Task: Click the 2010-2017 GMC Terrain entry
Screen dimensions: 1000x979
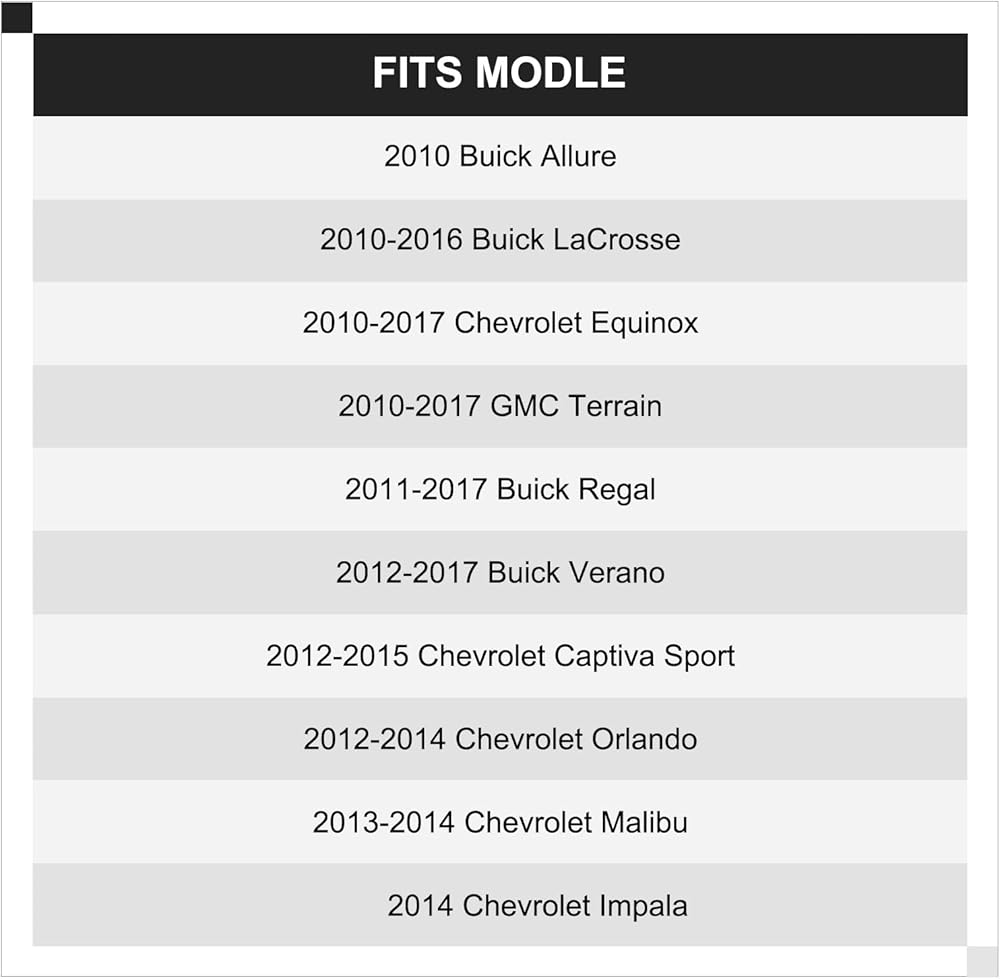Action: (500, 406)
